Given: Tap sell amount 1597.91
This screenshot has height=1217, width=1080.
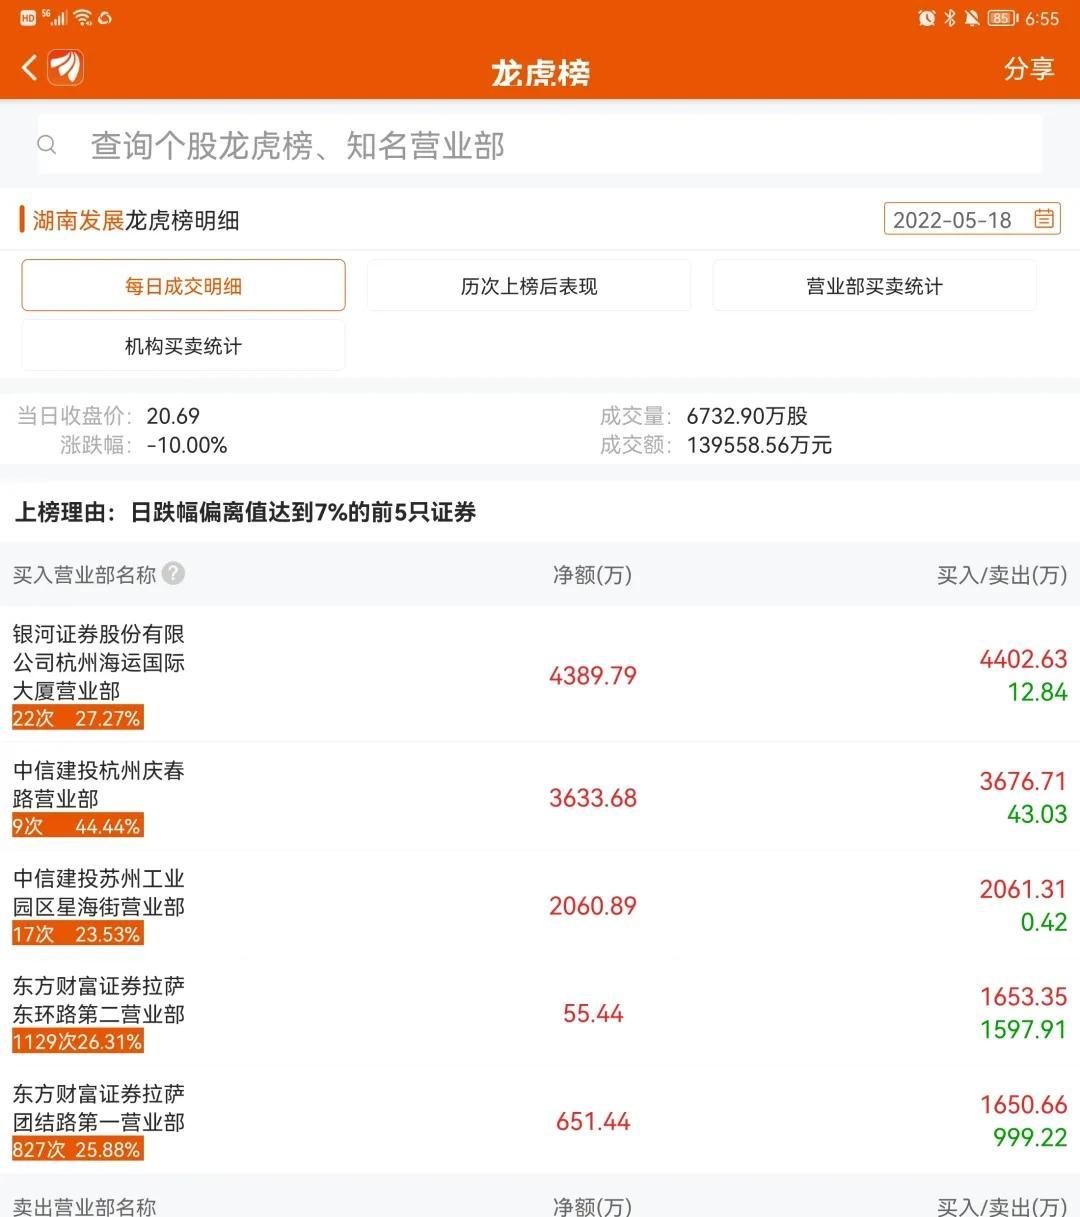Looking at the screenshot, I should click(x=1023, y=1030).
